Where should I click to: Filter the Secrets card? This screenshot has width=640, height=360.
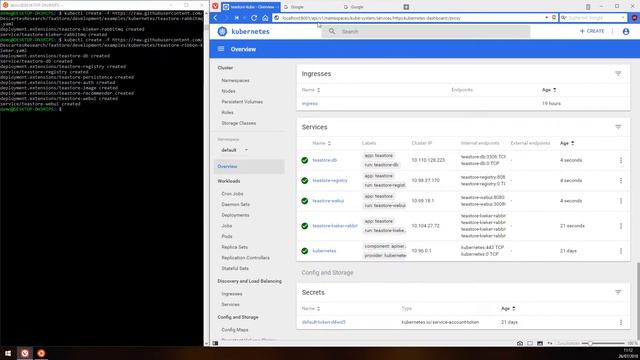pos(618,293)
